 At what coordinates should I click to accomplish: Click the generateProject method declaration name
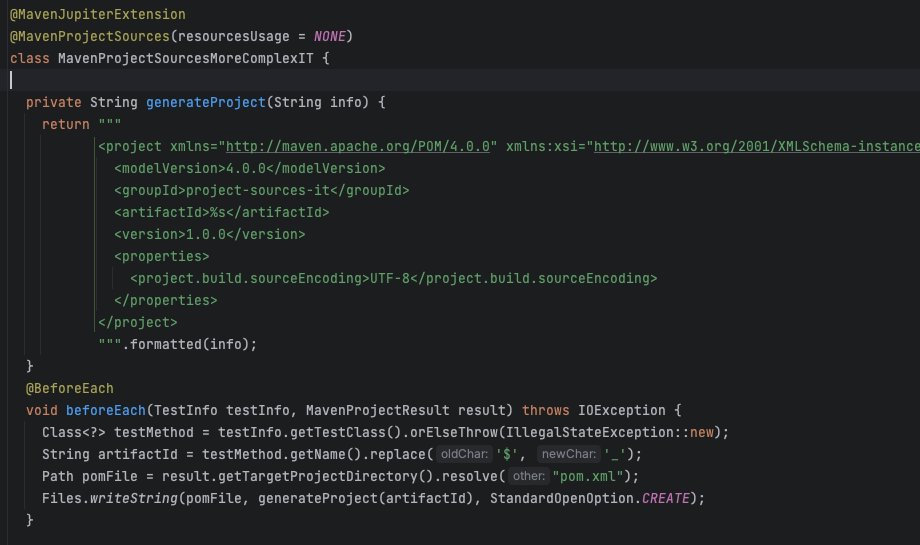tap(206, 102)
